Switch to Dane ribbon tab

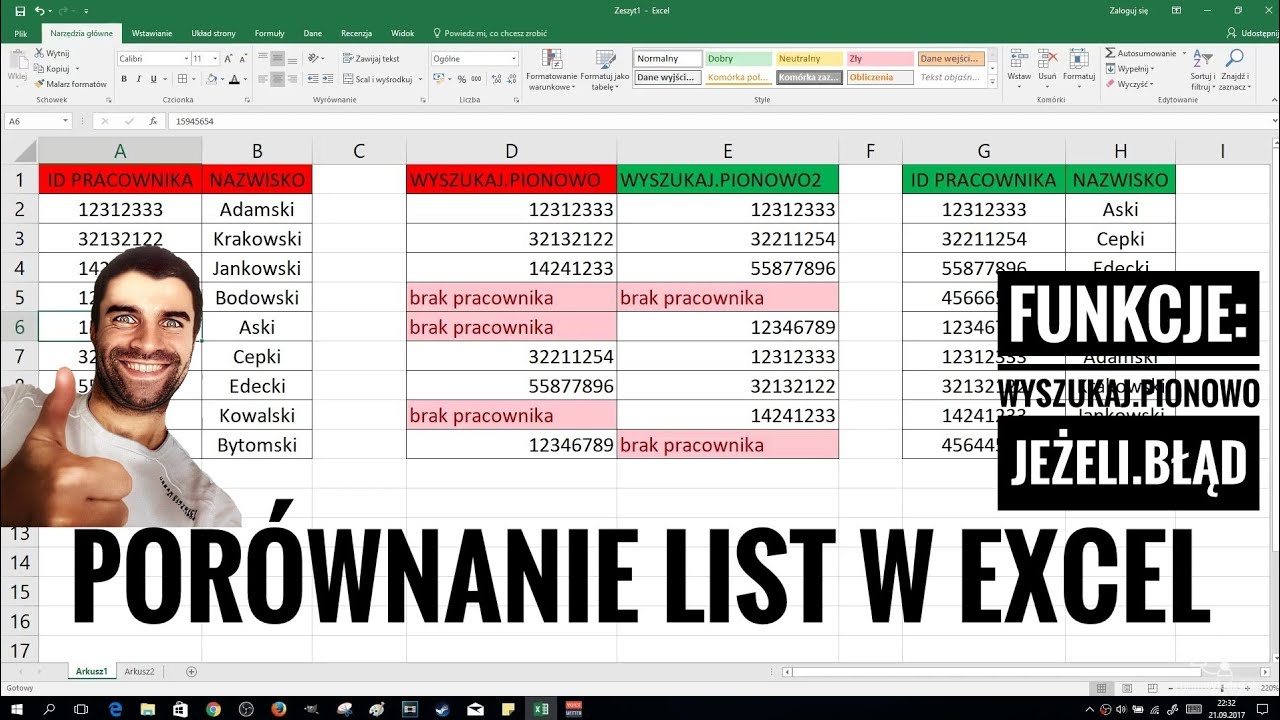coord(313,33)
